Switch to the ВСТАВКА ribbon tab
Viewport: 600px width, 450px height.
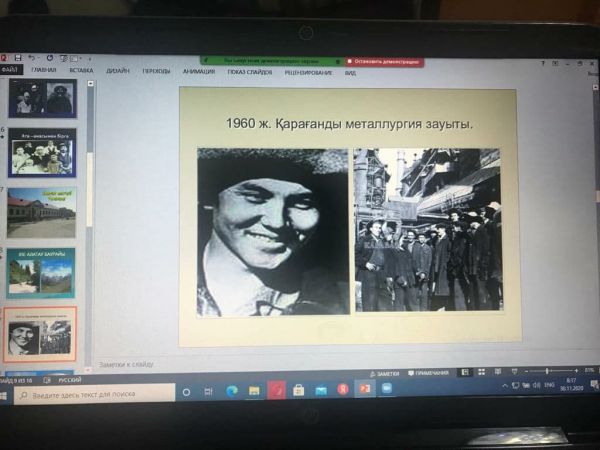click(81, 71)
